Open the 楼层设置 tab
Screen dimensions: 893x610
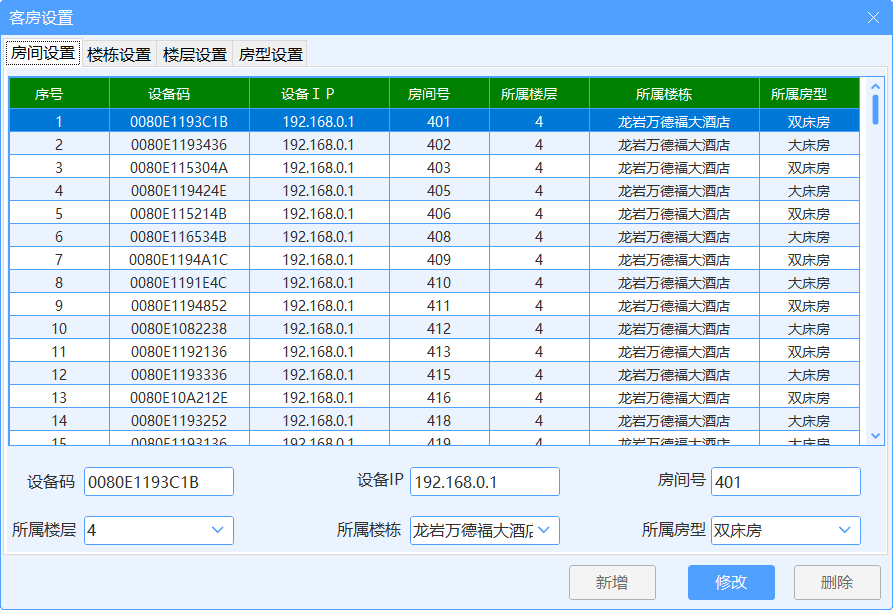click(x=195, y=54)
